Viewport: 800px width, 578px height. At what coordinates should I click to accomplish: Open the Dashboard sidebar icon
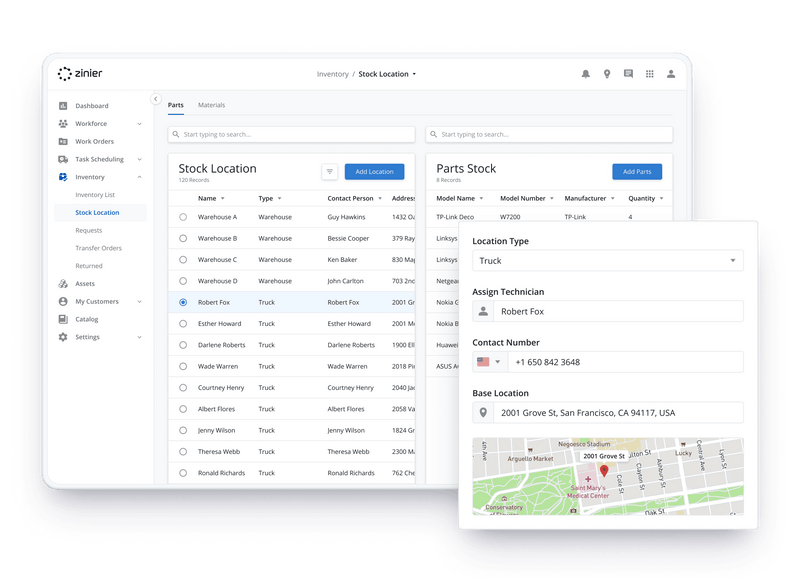(62, 105)
